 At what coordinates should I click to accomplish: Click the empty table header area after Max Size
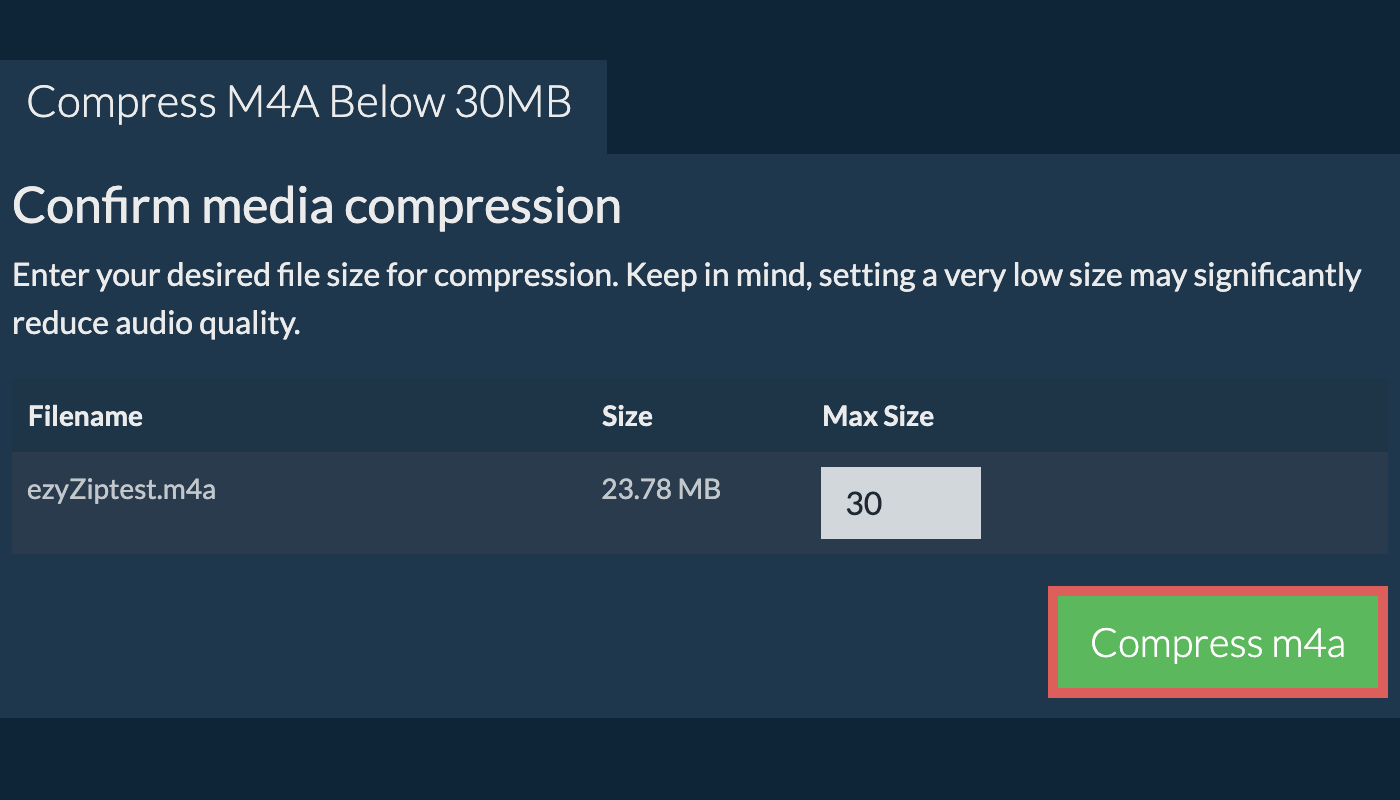point(1160,416)
